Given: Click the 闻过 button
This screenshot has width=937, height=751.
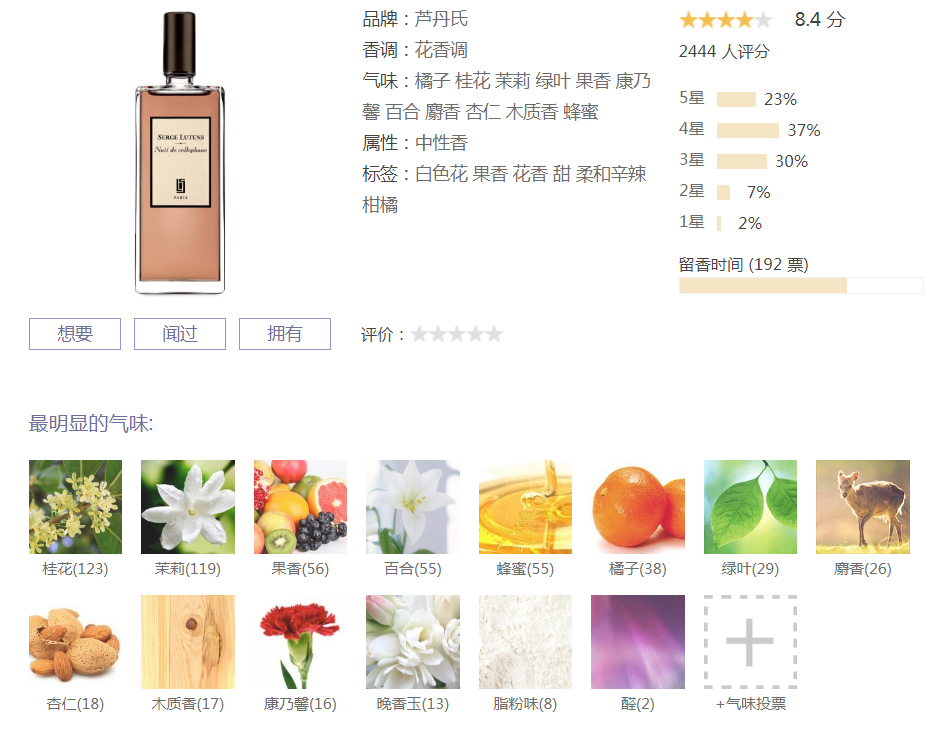Looking at the screenshot, I should pos(180,333).
